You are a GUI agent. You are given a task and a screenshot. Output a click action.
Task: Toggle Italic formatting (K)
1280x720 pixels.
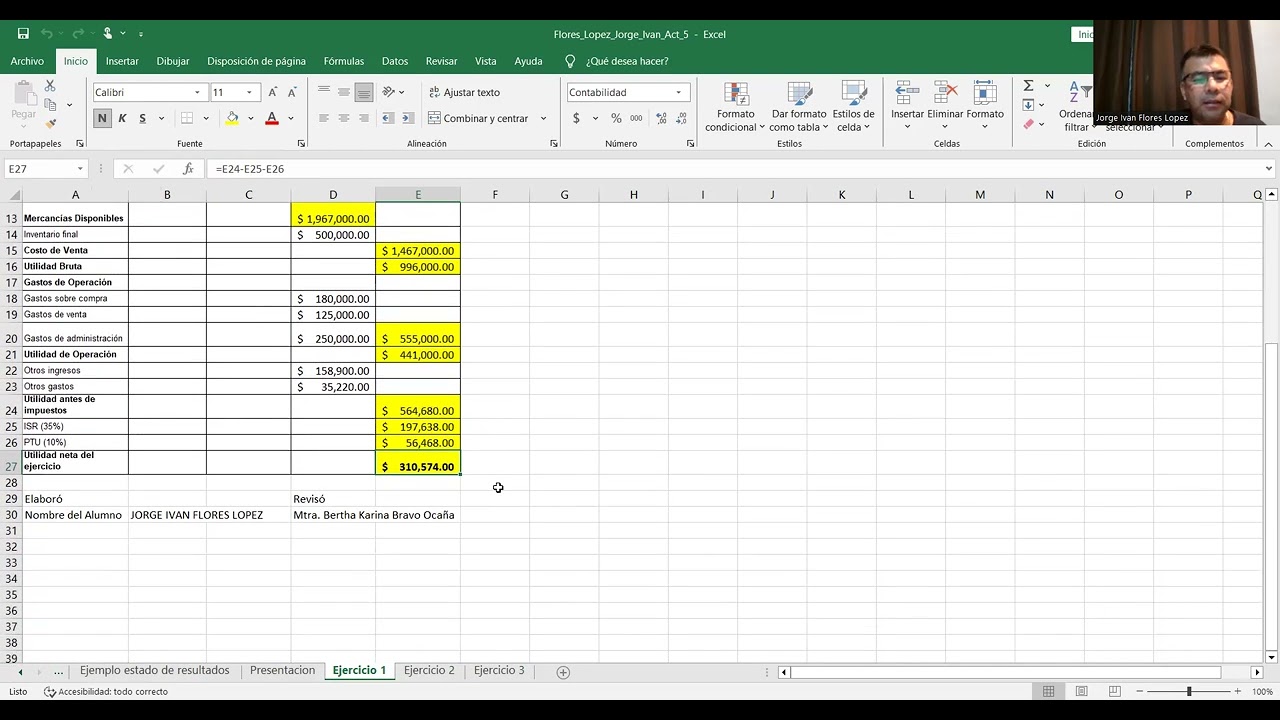[x=122, y=118]
